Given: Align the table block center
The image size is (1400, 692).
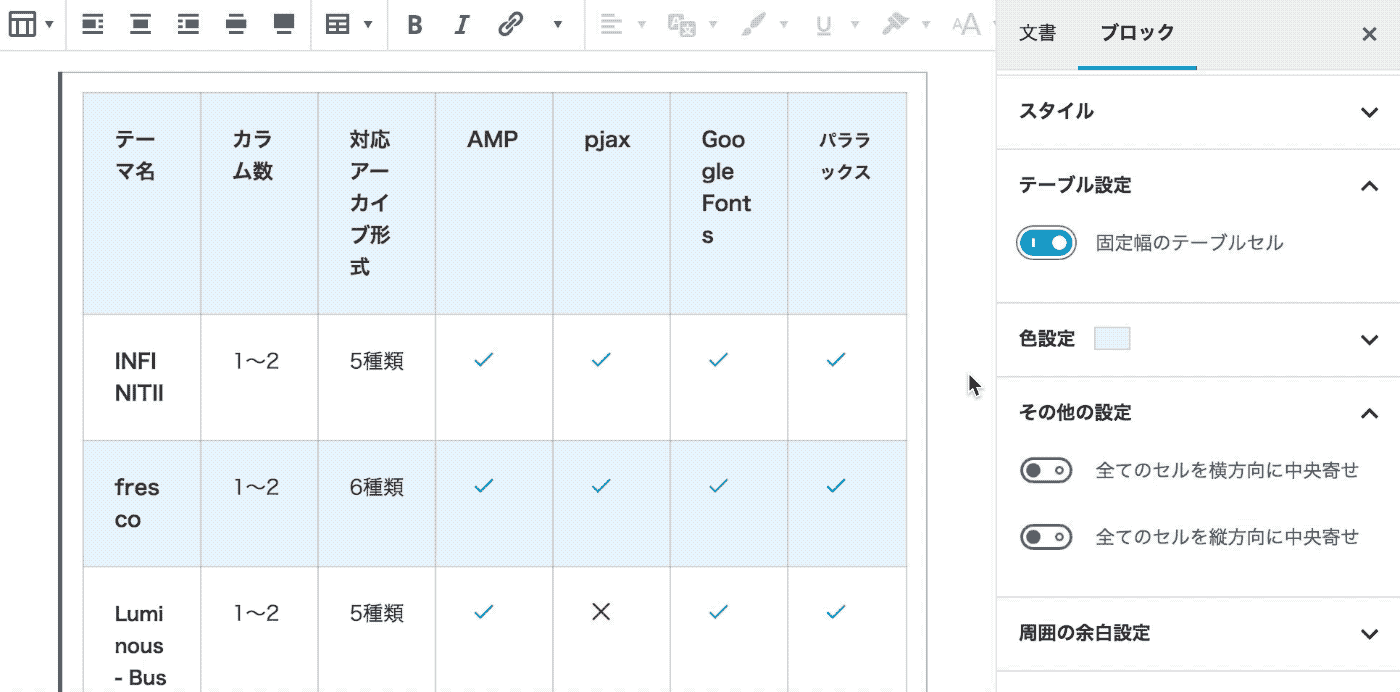Looking at the screenshot, I should 141,25.
